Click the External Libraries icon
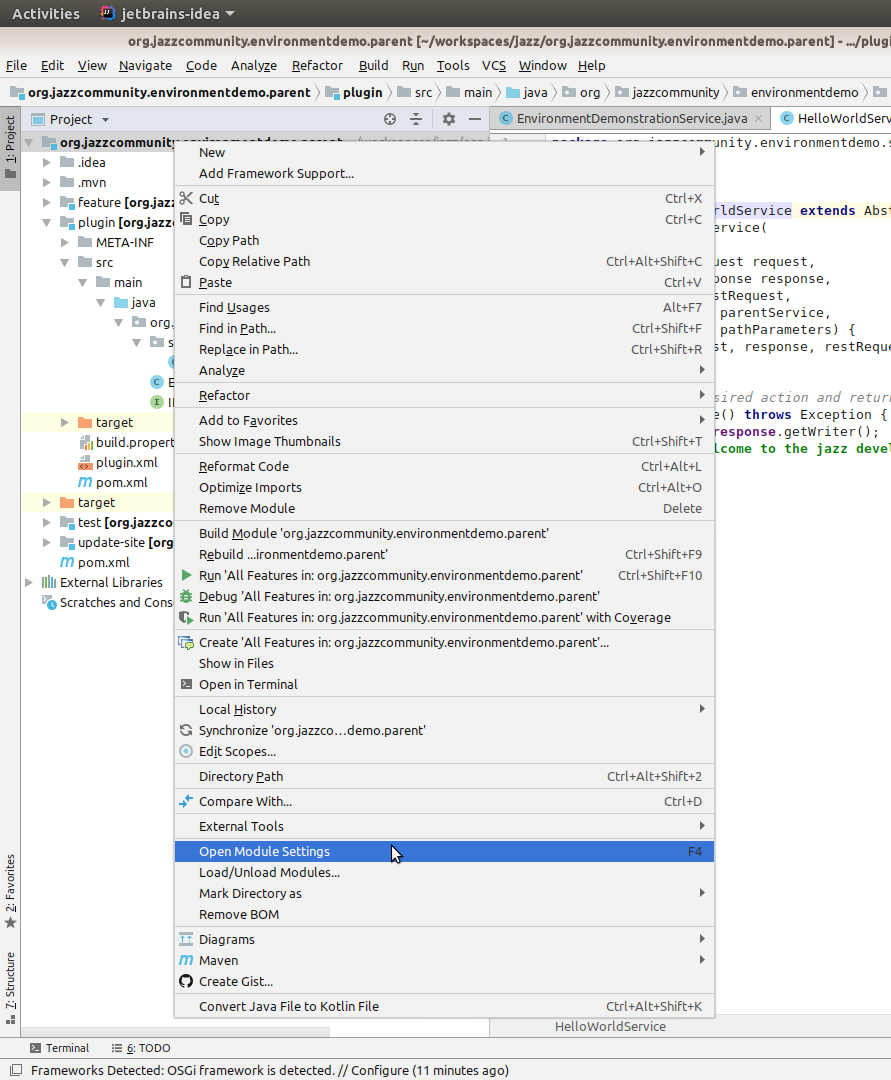Image resolution: width=891 pixels, height=1080 pixels. coord(49,582)
